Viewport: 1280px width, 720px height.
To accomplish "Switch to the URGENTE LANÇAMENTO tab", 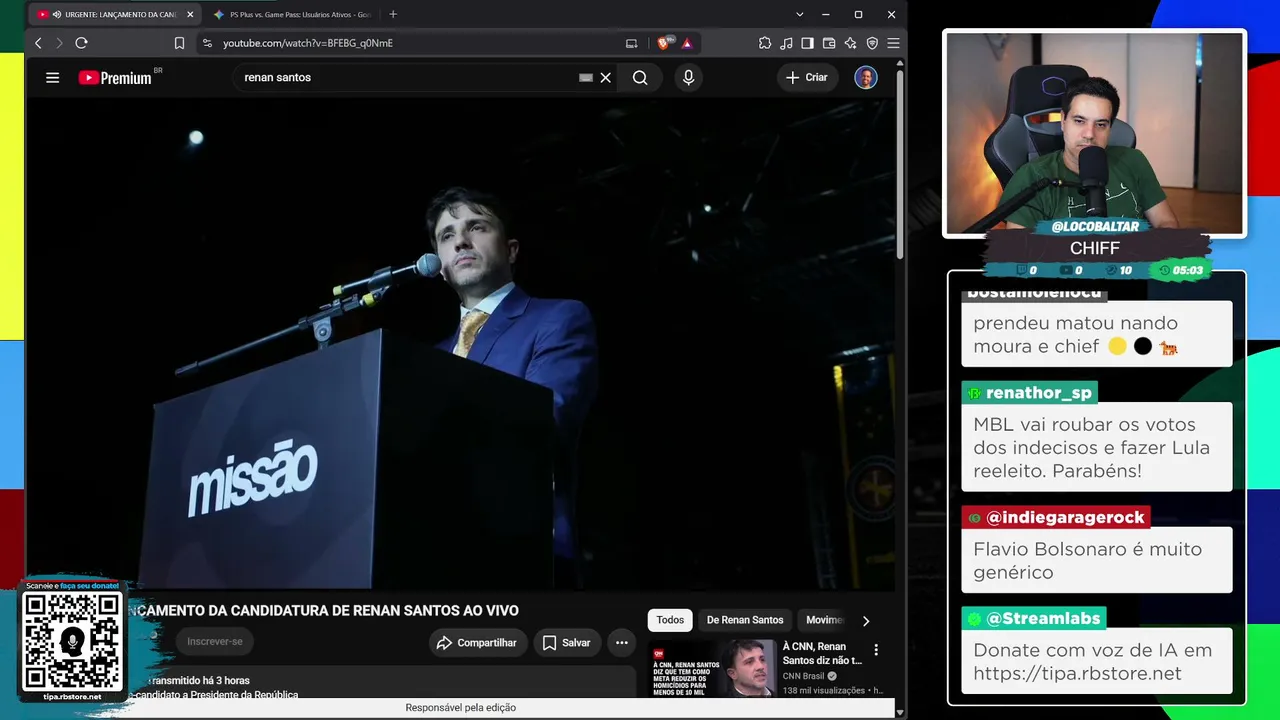I will click(113, 14).
